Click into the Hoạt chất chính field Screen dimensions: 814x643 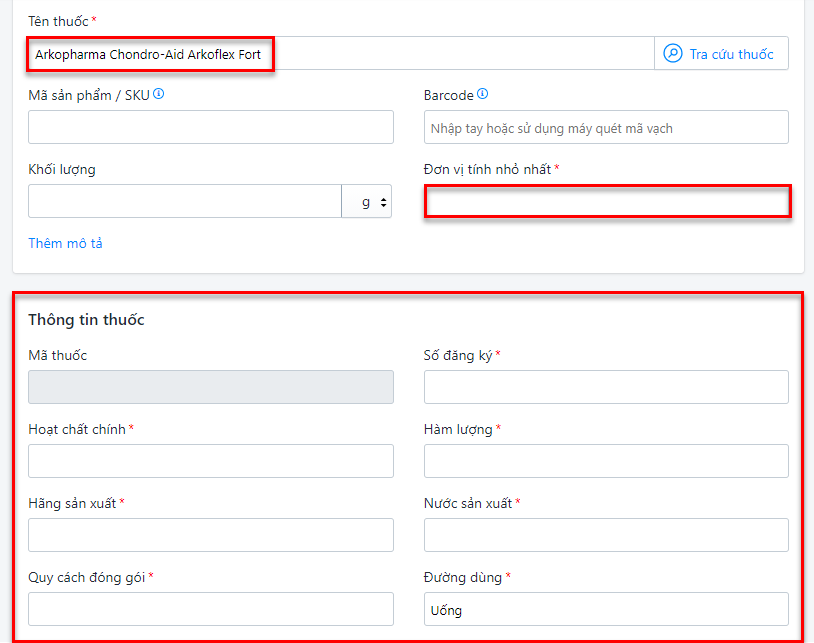pyautogui.click(x=210, y=462)
